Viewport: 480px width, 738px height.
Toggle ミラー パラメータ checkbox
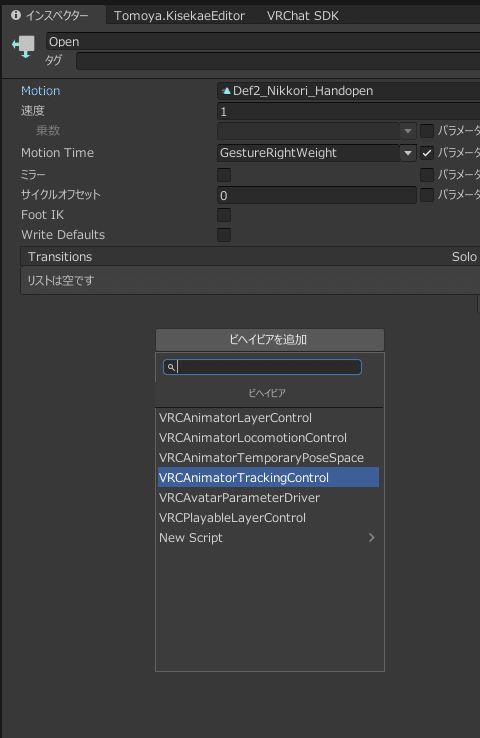[427, 175]
